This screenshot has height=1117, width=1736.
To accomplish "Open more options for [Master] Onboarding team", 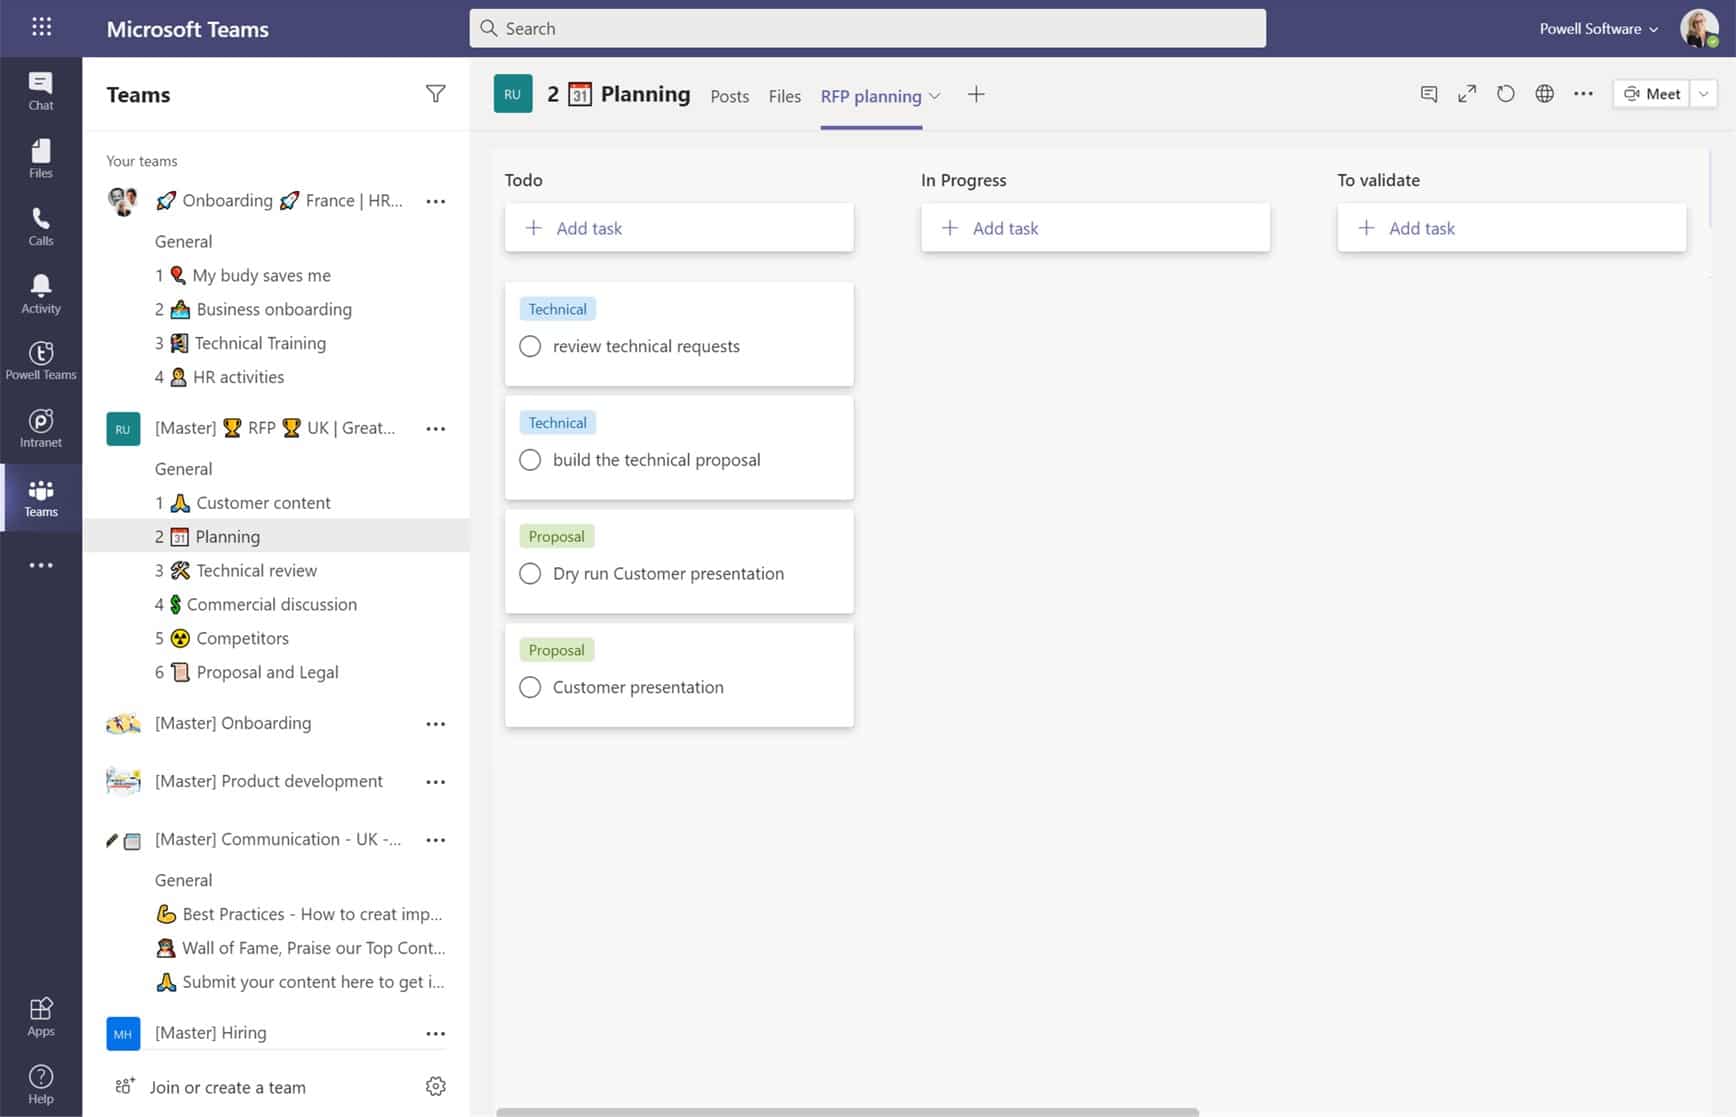I will 435,724.
